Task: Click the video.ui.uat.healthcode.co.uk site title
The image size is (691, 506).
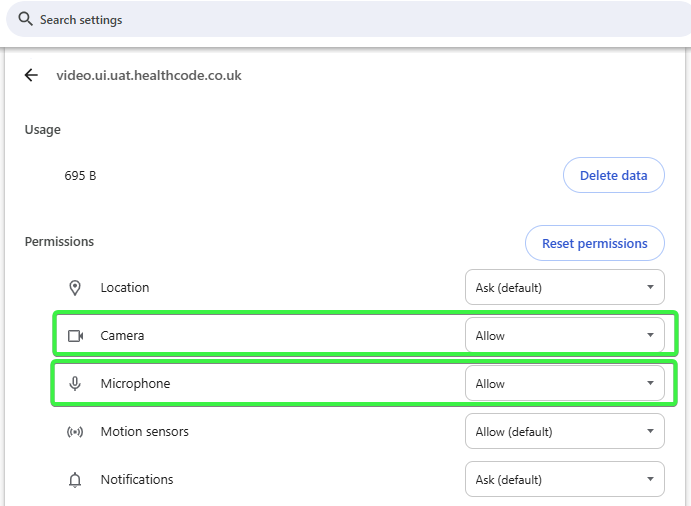Action: point(149,75)
